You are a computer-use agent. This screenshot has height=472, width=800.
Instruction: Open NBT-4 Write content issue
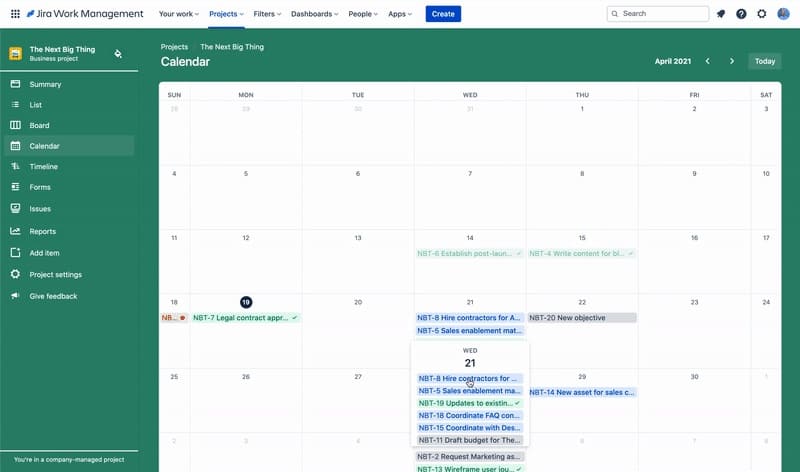582,253
